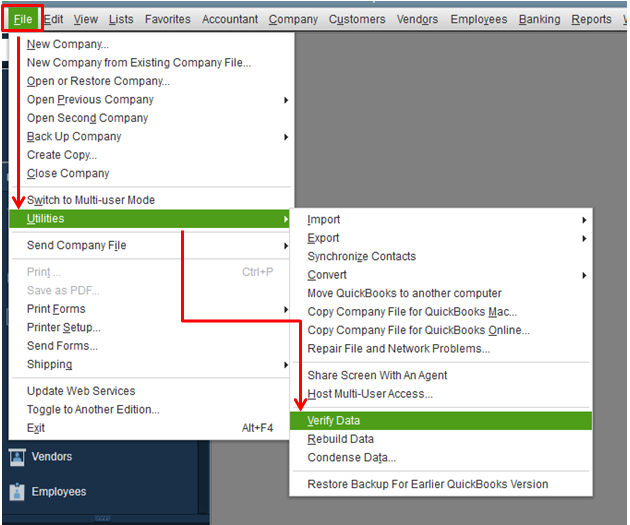
Task: Choose Create Copy... option
Action: (x=150, y=155)
